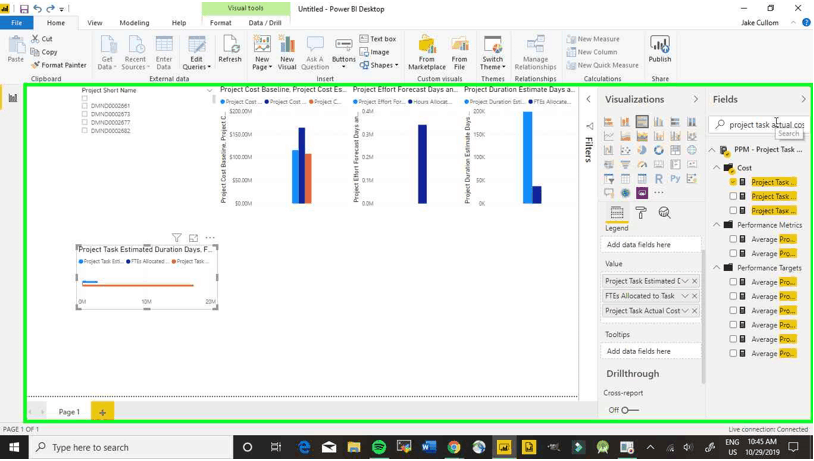Remove FTEs Allocated to Task field
814x461 pixels.
(x=695, y=296)
